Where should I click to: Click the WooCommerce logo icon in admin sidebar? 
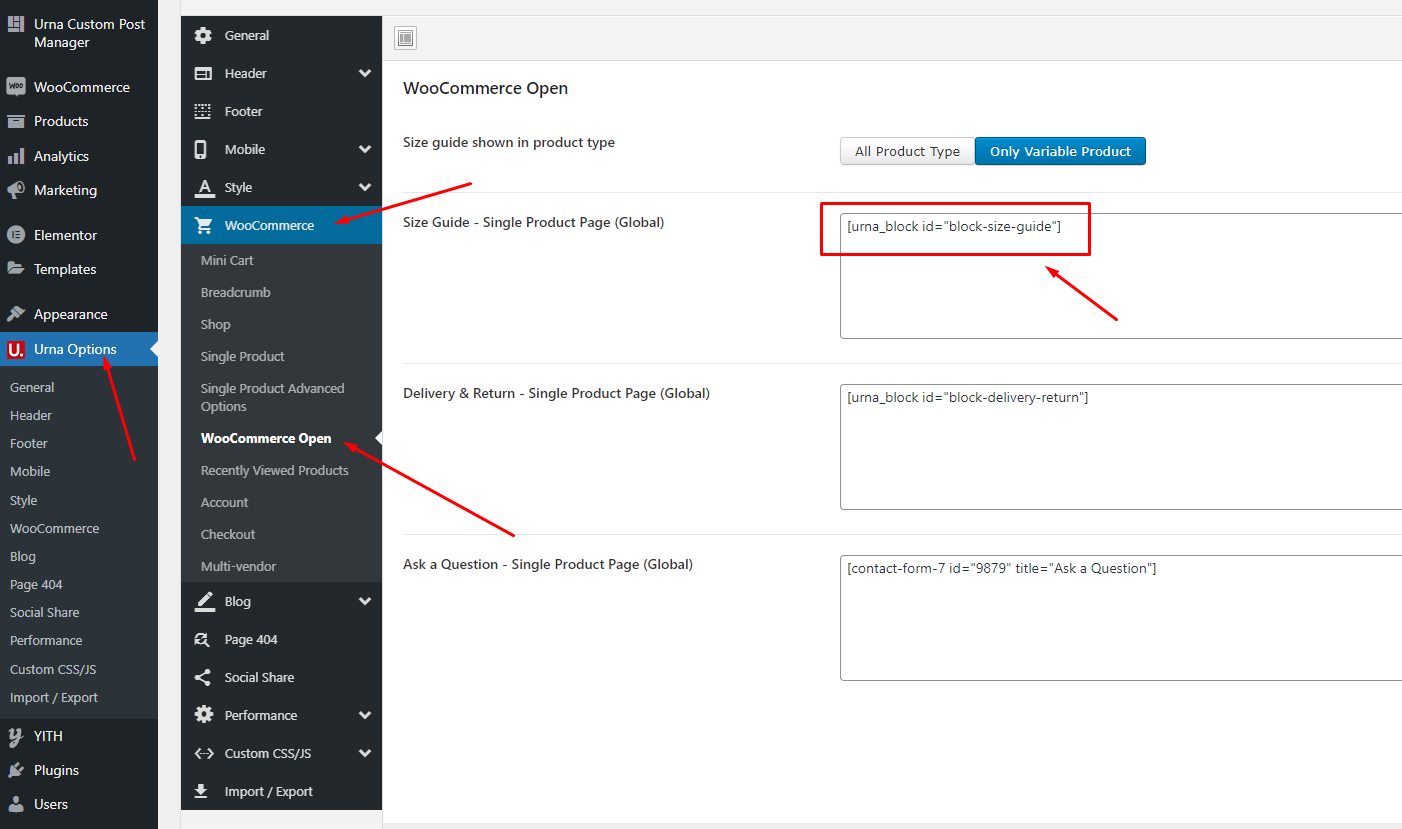click(x=16, y=87)
